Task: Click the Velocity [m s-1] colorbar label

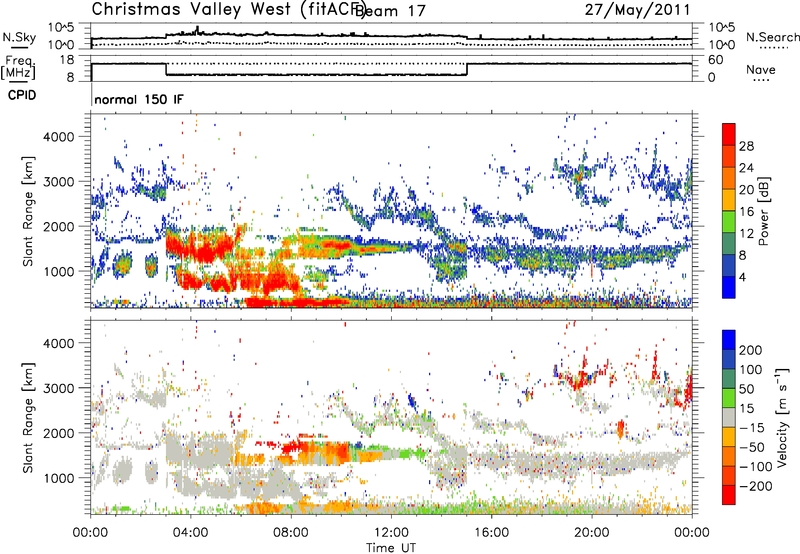Action: [782, 417]
